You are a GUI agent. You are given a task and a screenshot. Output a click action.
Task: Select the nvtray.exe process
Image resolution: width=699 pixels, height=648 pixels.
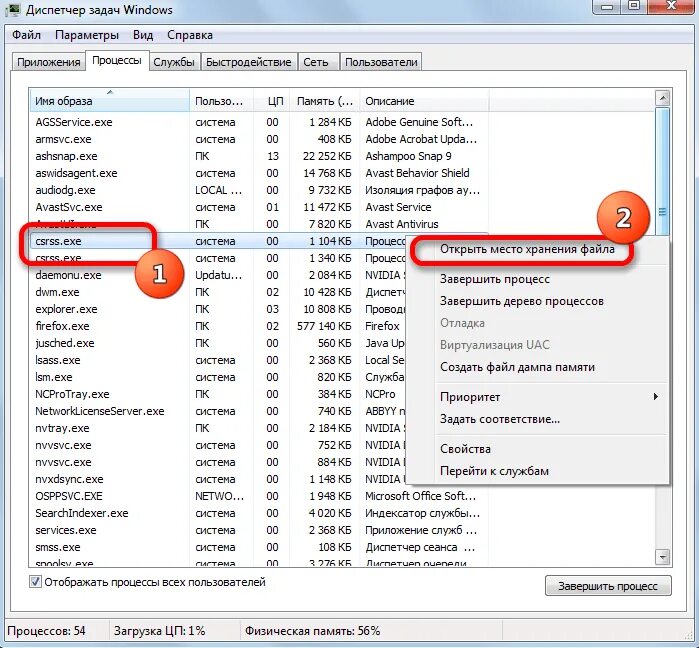pyautogui.click(x=62, y=428)
